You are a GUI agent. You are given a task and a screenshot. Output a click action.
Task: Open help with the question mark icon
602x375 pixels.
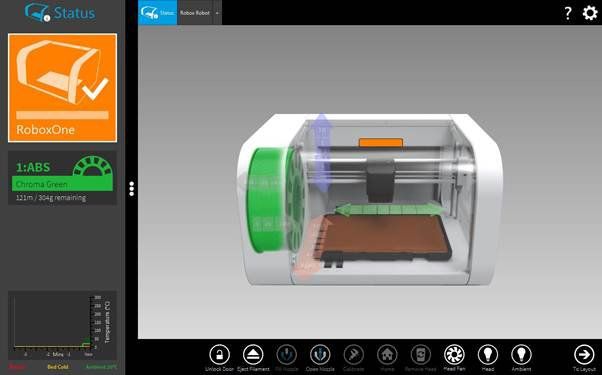click(568, 13)
